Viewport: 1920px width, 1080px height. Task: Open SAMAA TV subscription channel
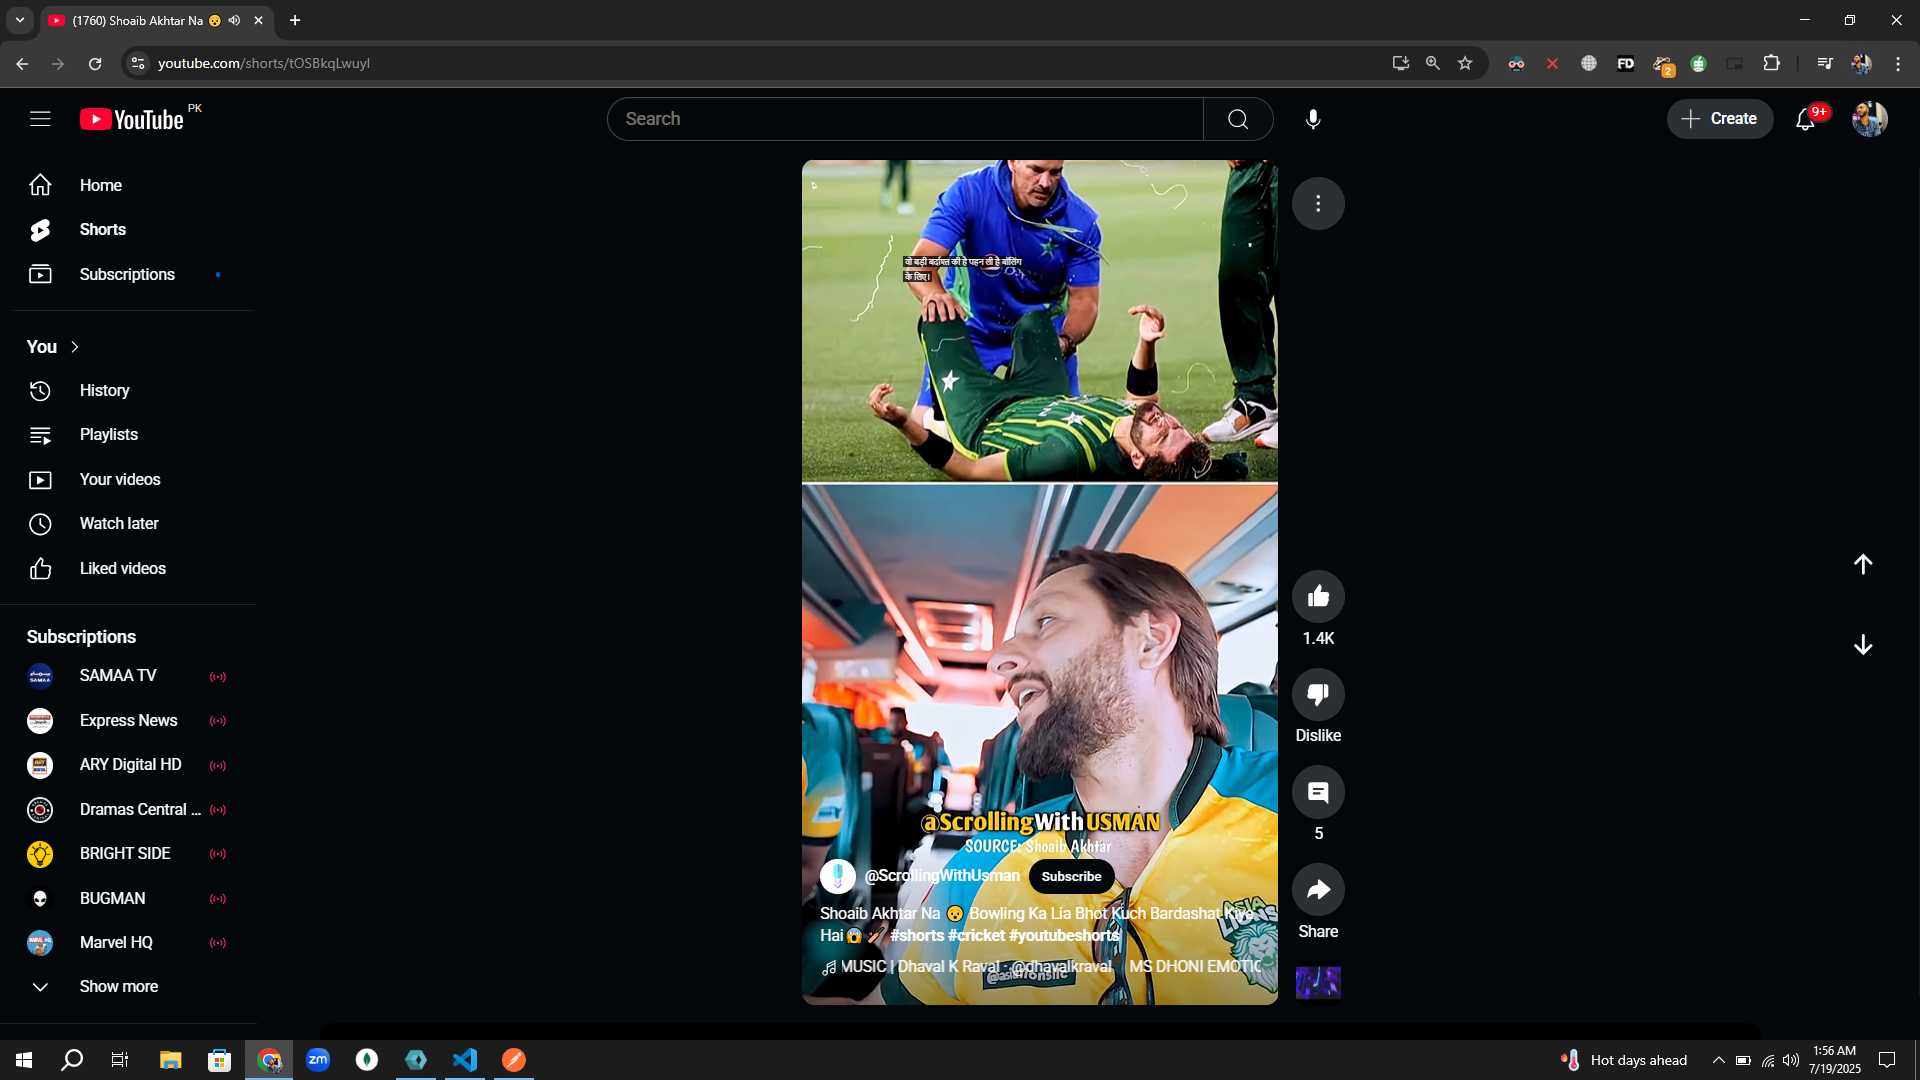coord(127,676)
